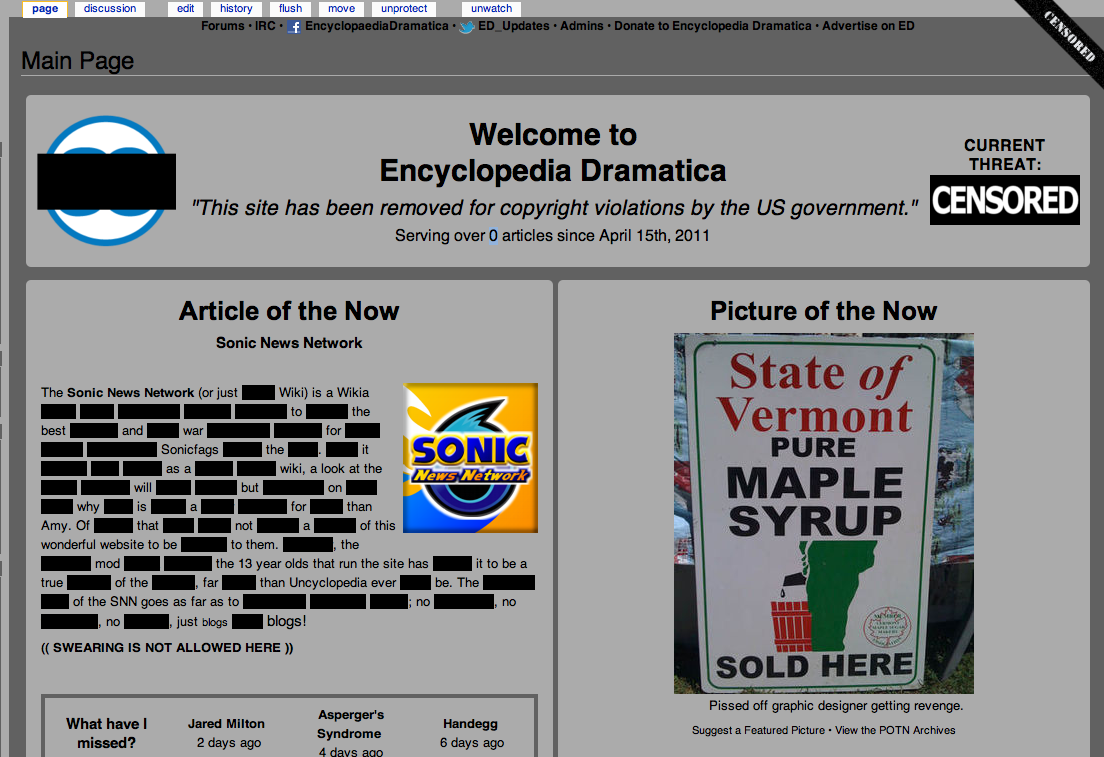The width and height of the screenshot is (1104, 757).
Task: Click the Twitter bird icon beside ED_Updates
Action: point(466,27)
